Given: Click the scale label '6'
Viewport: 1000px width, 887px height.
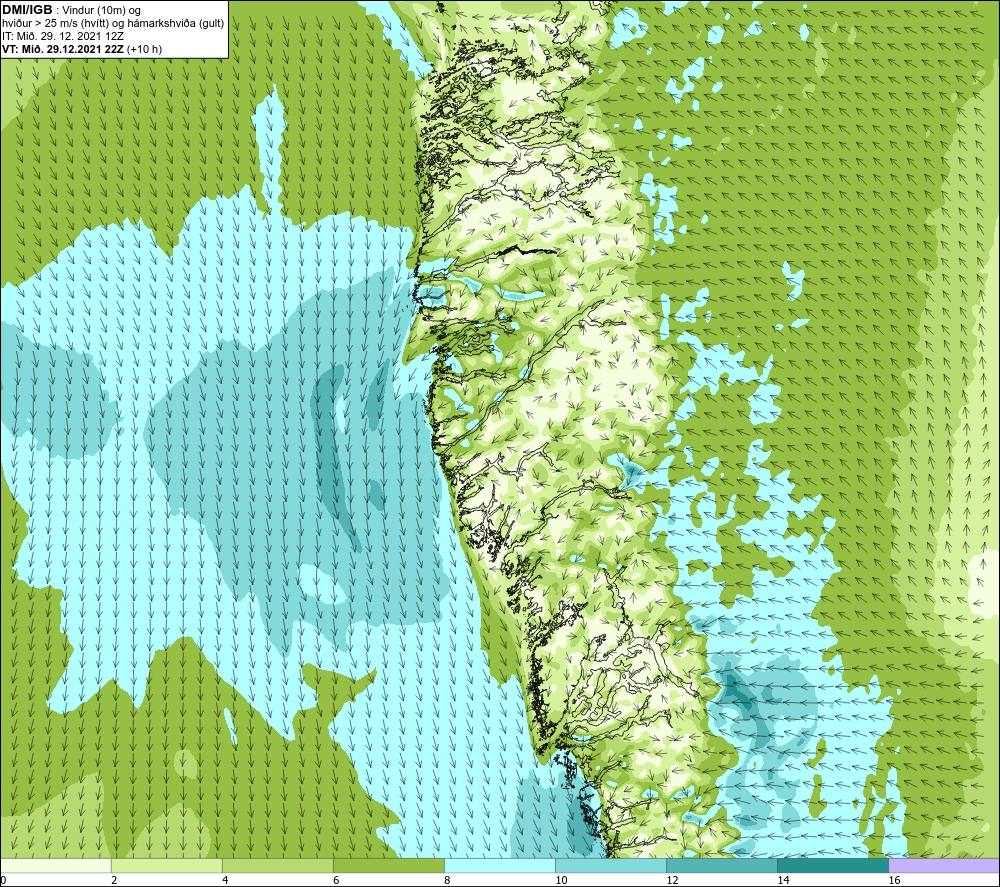Looking at the screenshot, I should pyautogui.click(x=336, y=881).
